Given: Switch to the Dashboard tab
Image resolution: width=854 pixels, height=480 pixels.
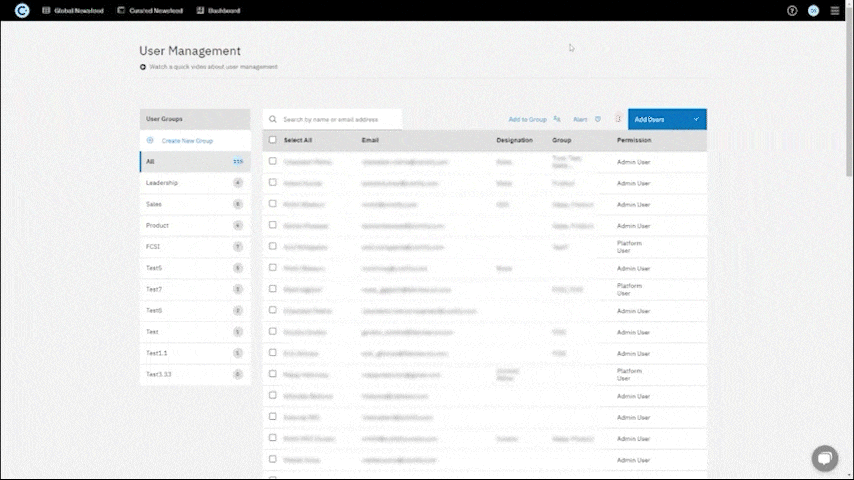Looking at the screenshot, I should point(219,10).
